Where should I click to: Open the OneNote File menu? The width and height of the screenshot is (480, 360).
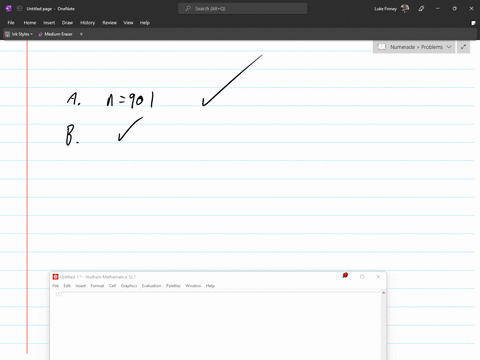coord(11,23)
